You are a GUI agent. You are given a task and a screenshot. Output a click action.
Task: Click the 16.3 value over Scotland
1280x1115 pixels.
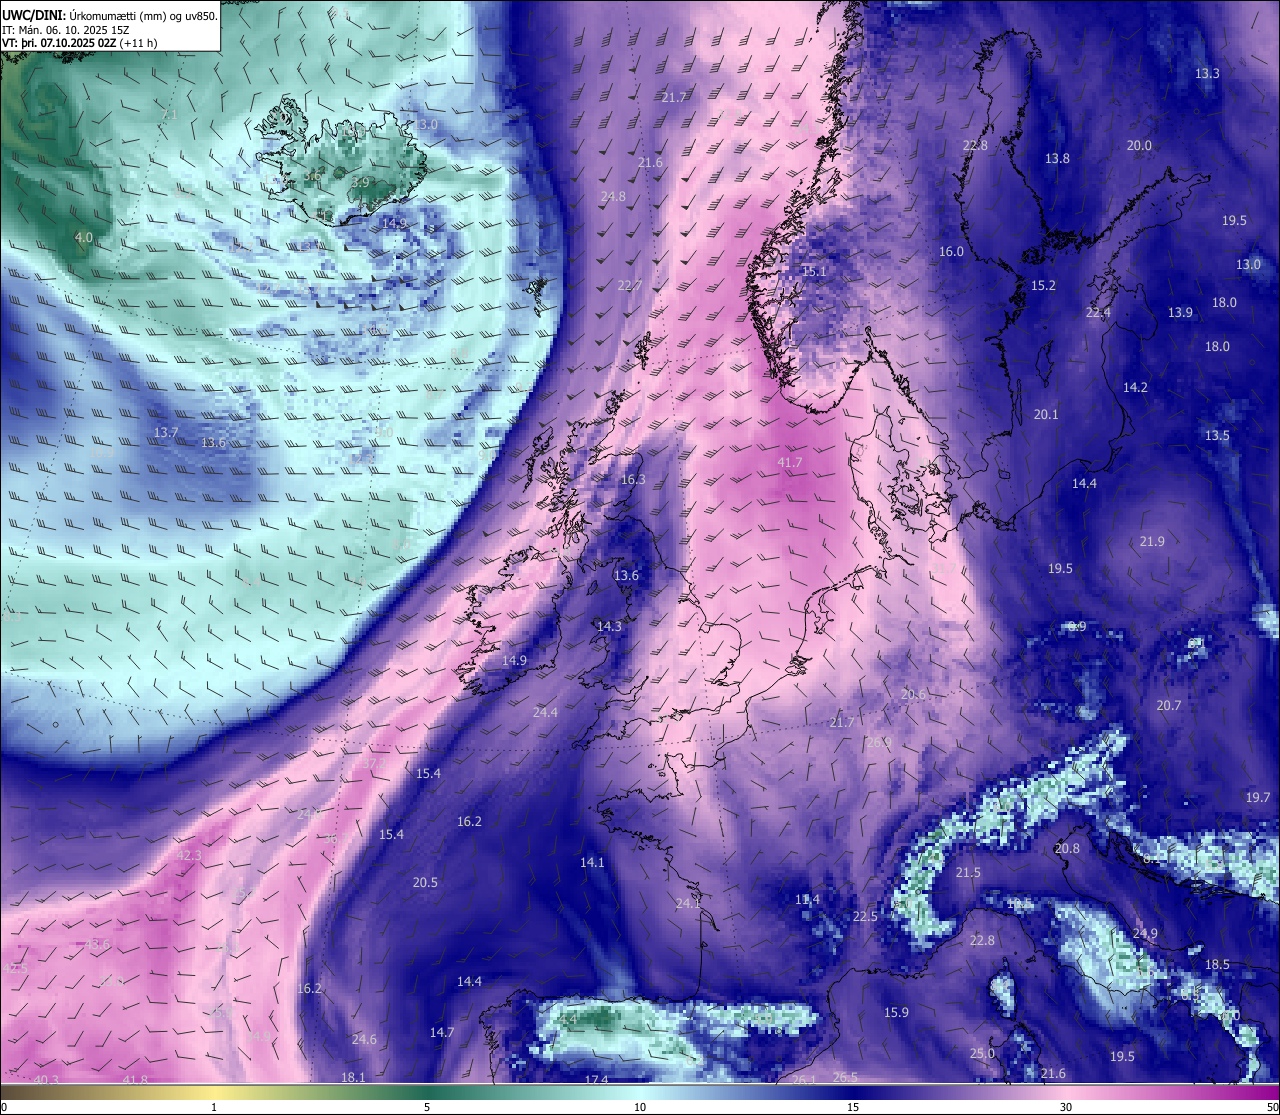coord(633,479)
